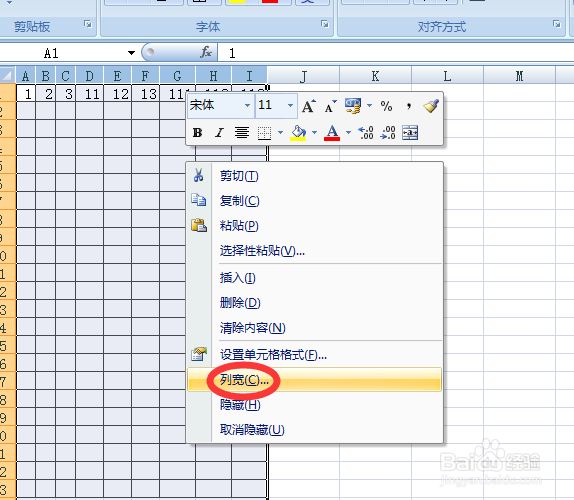
Task: Click the formula bar showing 1
Action: (396, 53)
